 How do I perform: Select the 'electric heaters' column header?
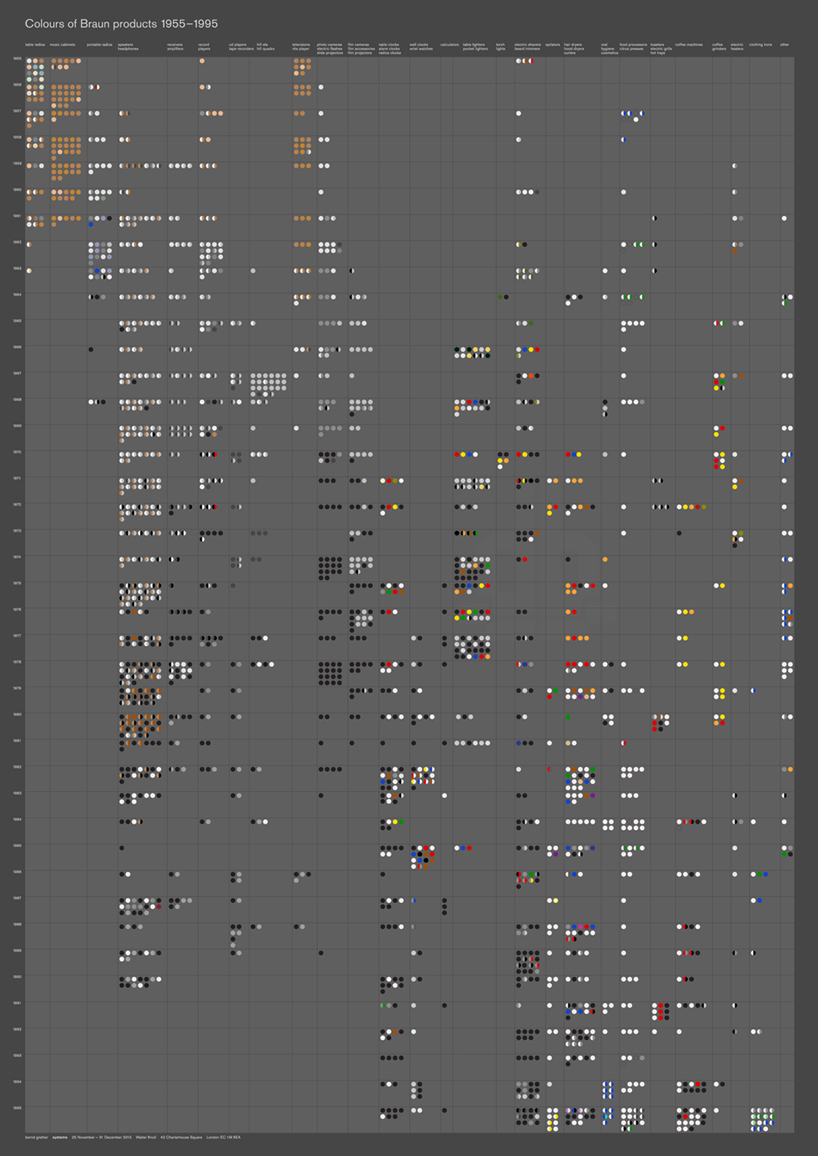[736, 47]
